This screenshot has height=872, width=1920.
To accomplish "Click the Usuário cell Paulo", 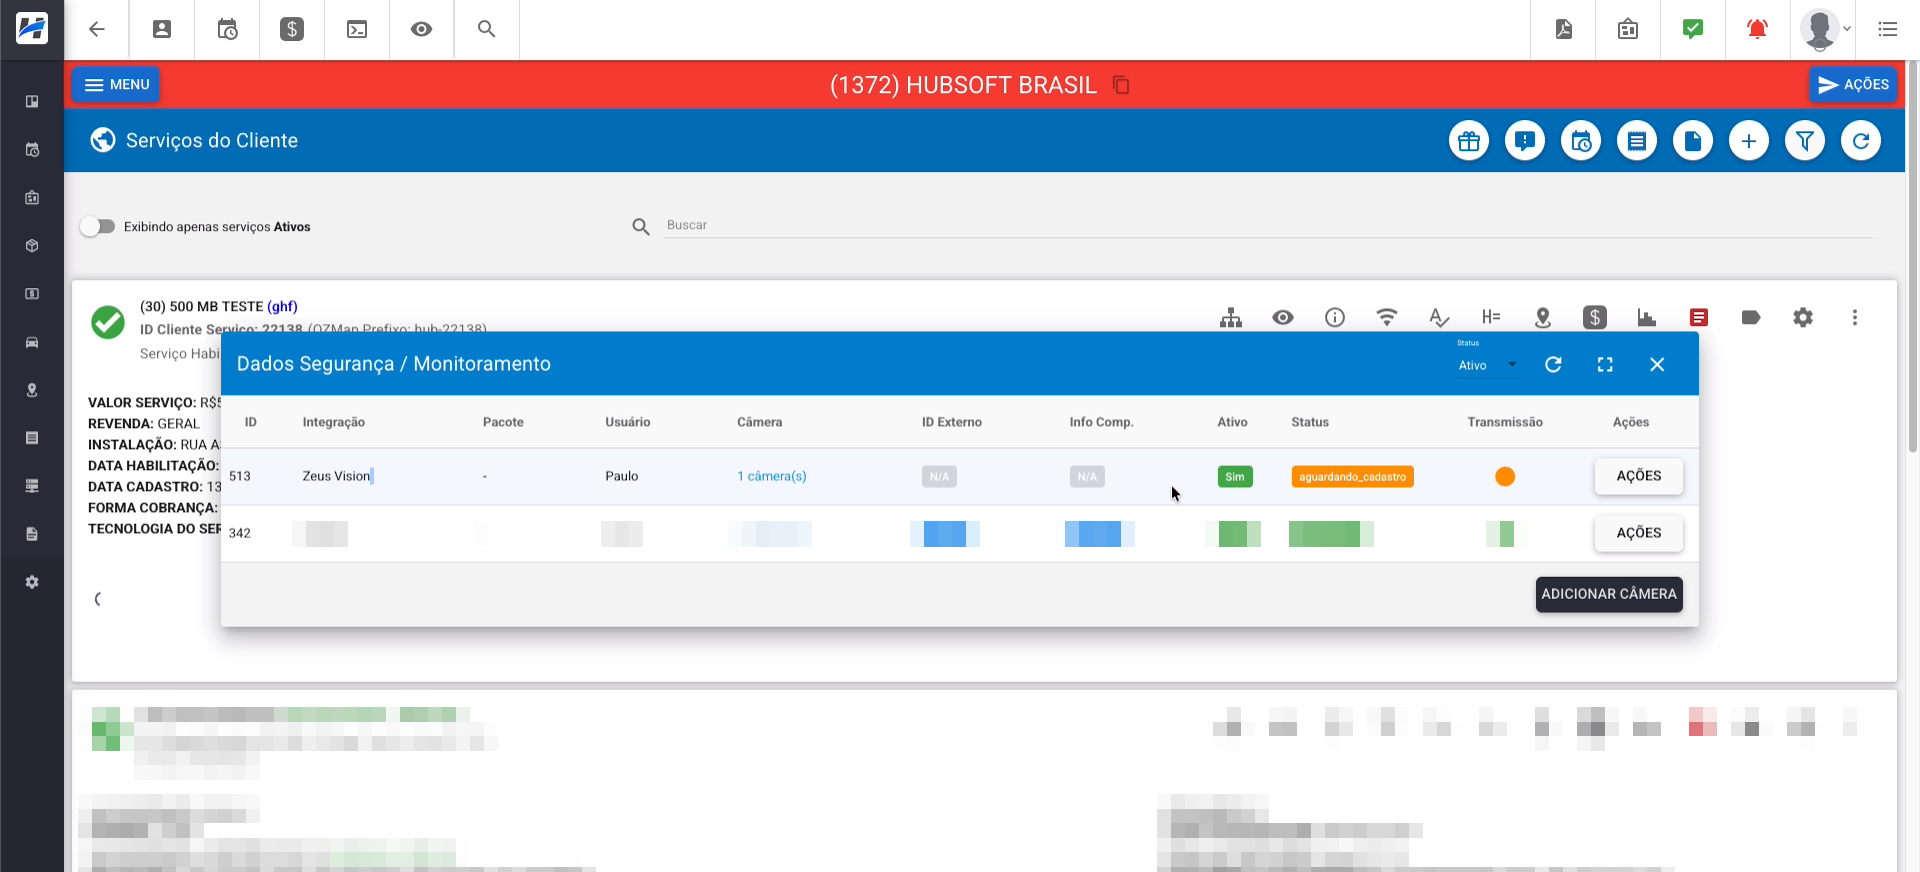I will (622, 476).
